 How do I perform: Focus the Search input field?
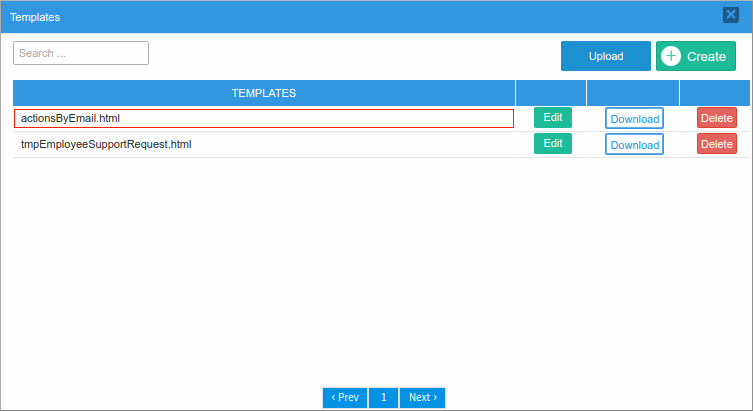(x=81, y=53)
